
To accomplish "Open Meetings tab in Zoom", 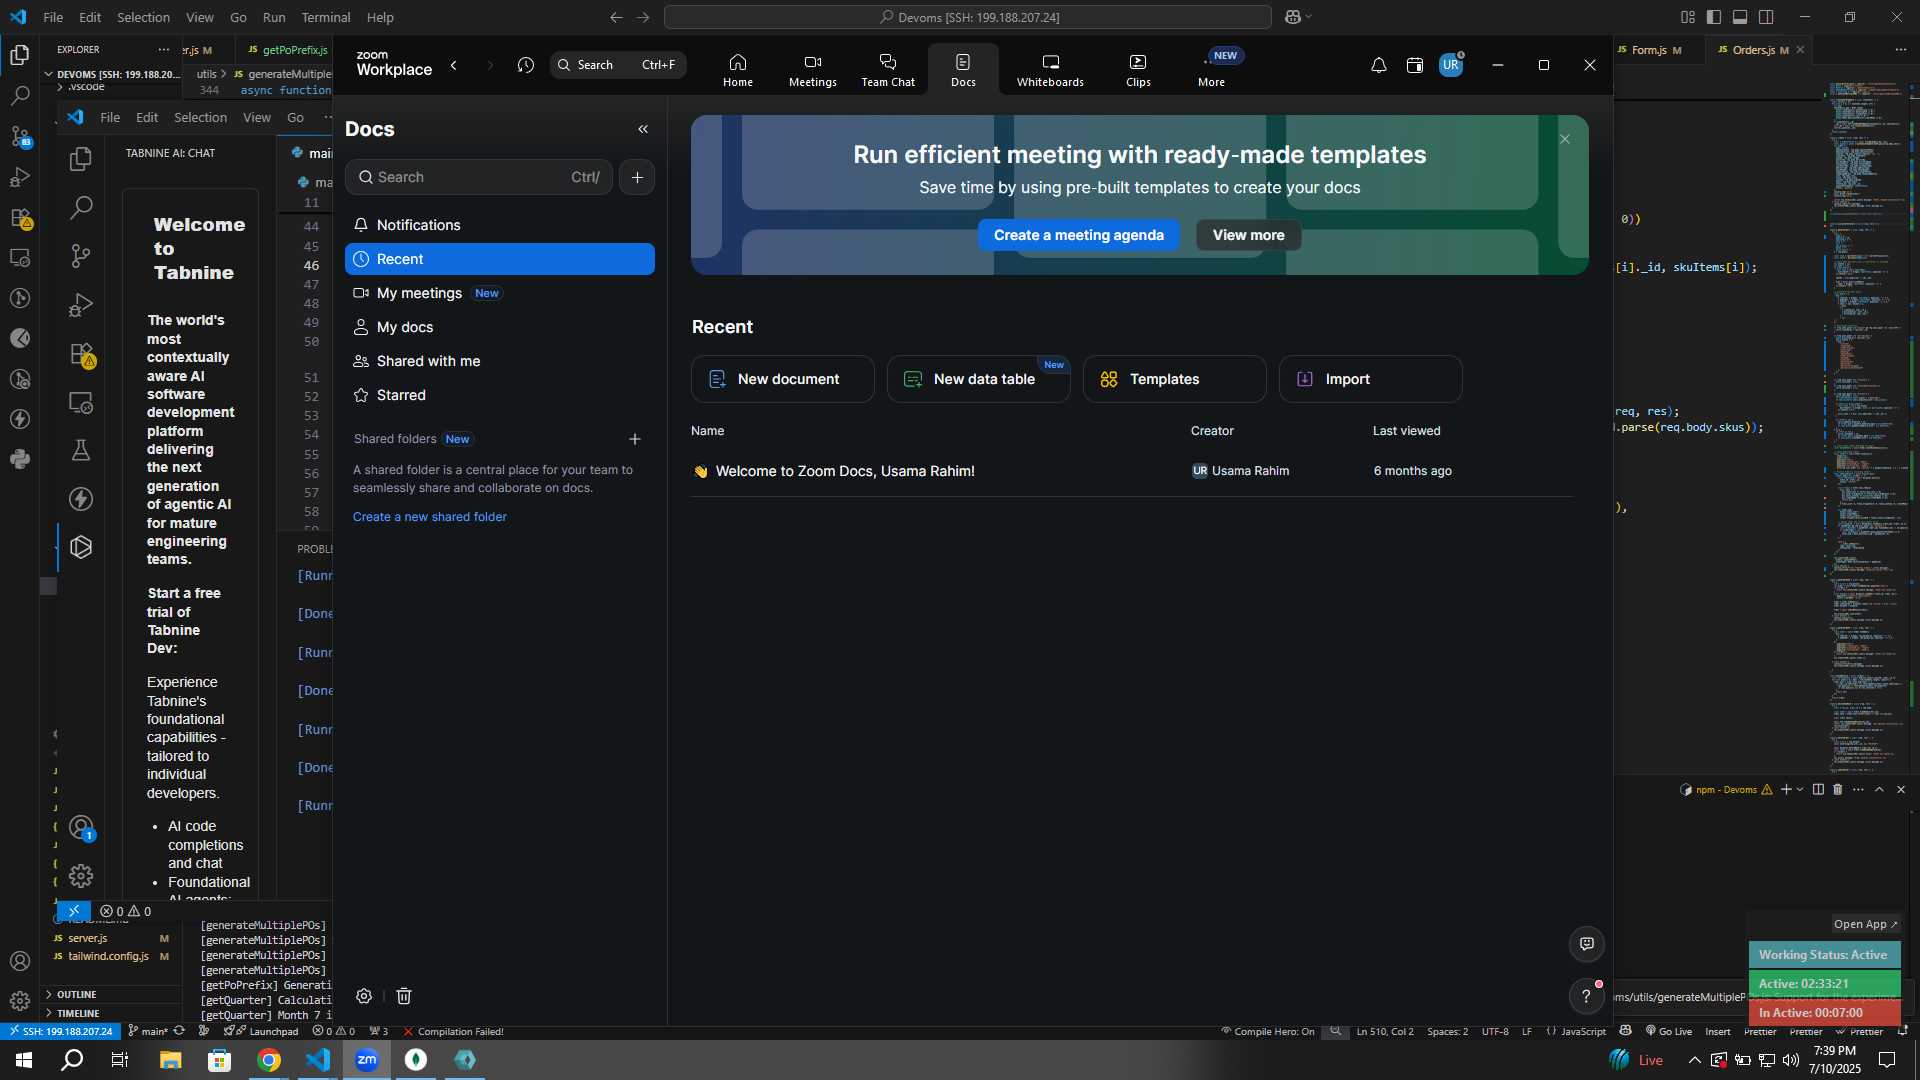I will pos(812,70).
